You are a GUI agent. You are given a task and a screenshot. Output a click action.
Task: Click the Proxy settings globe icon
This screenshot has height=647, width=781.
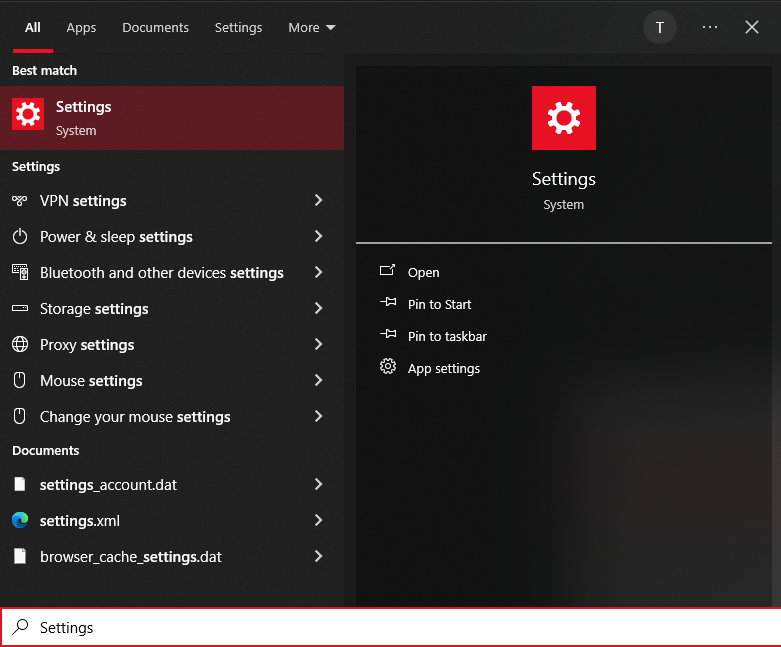coord(20,344)
